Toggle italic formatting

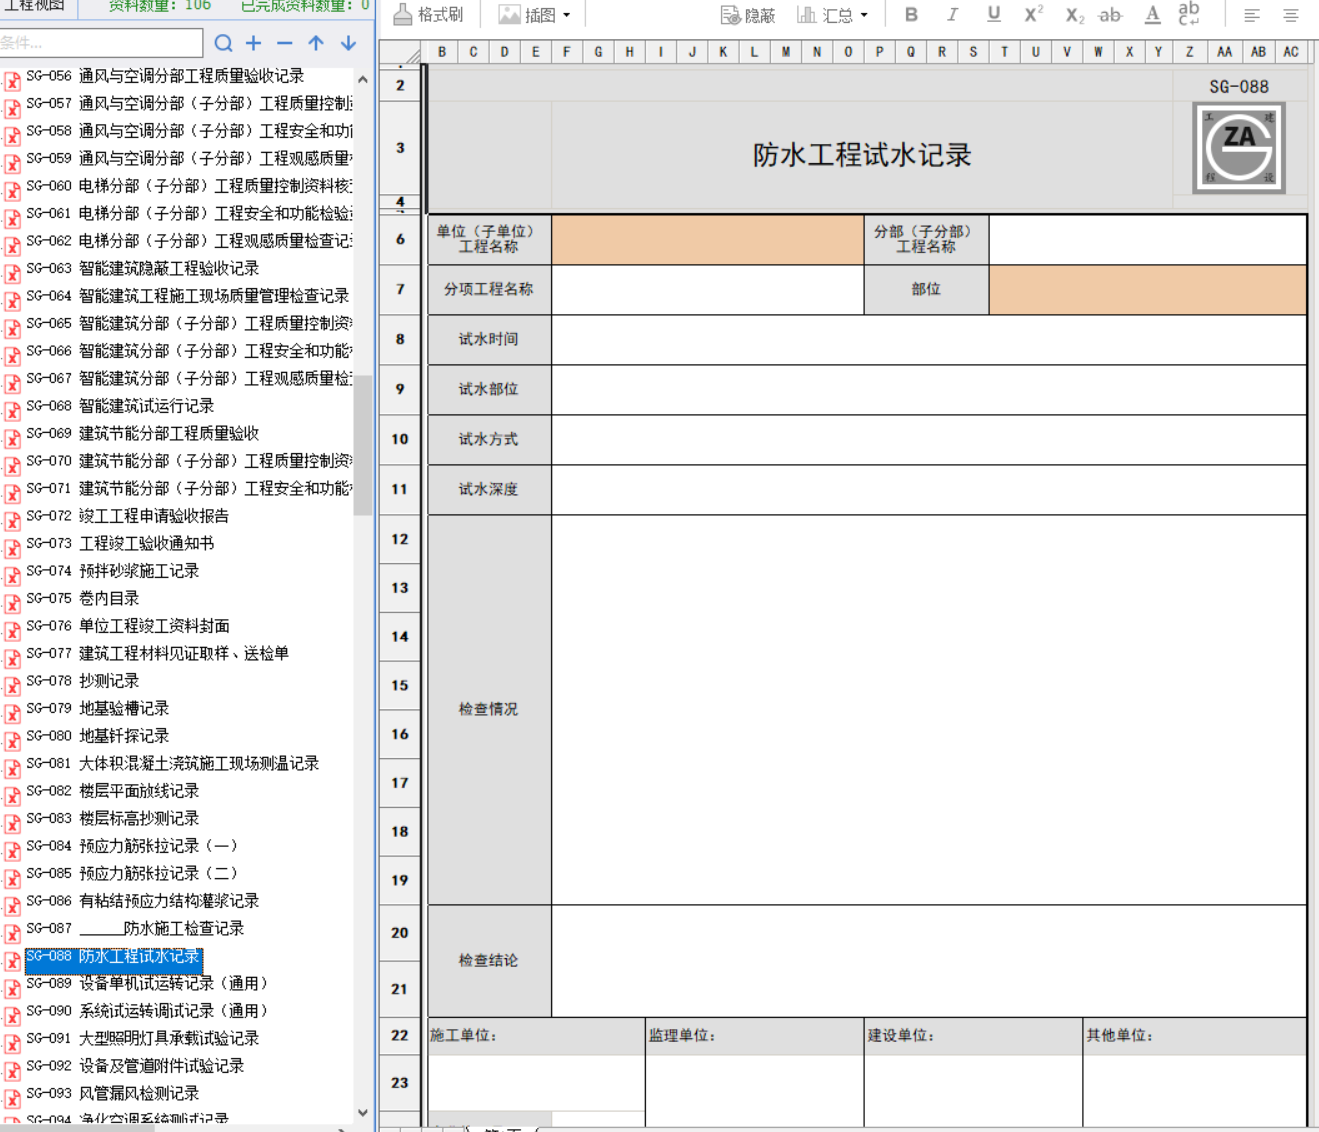[952, 14]
